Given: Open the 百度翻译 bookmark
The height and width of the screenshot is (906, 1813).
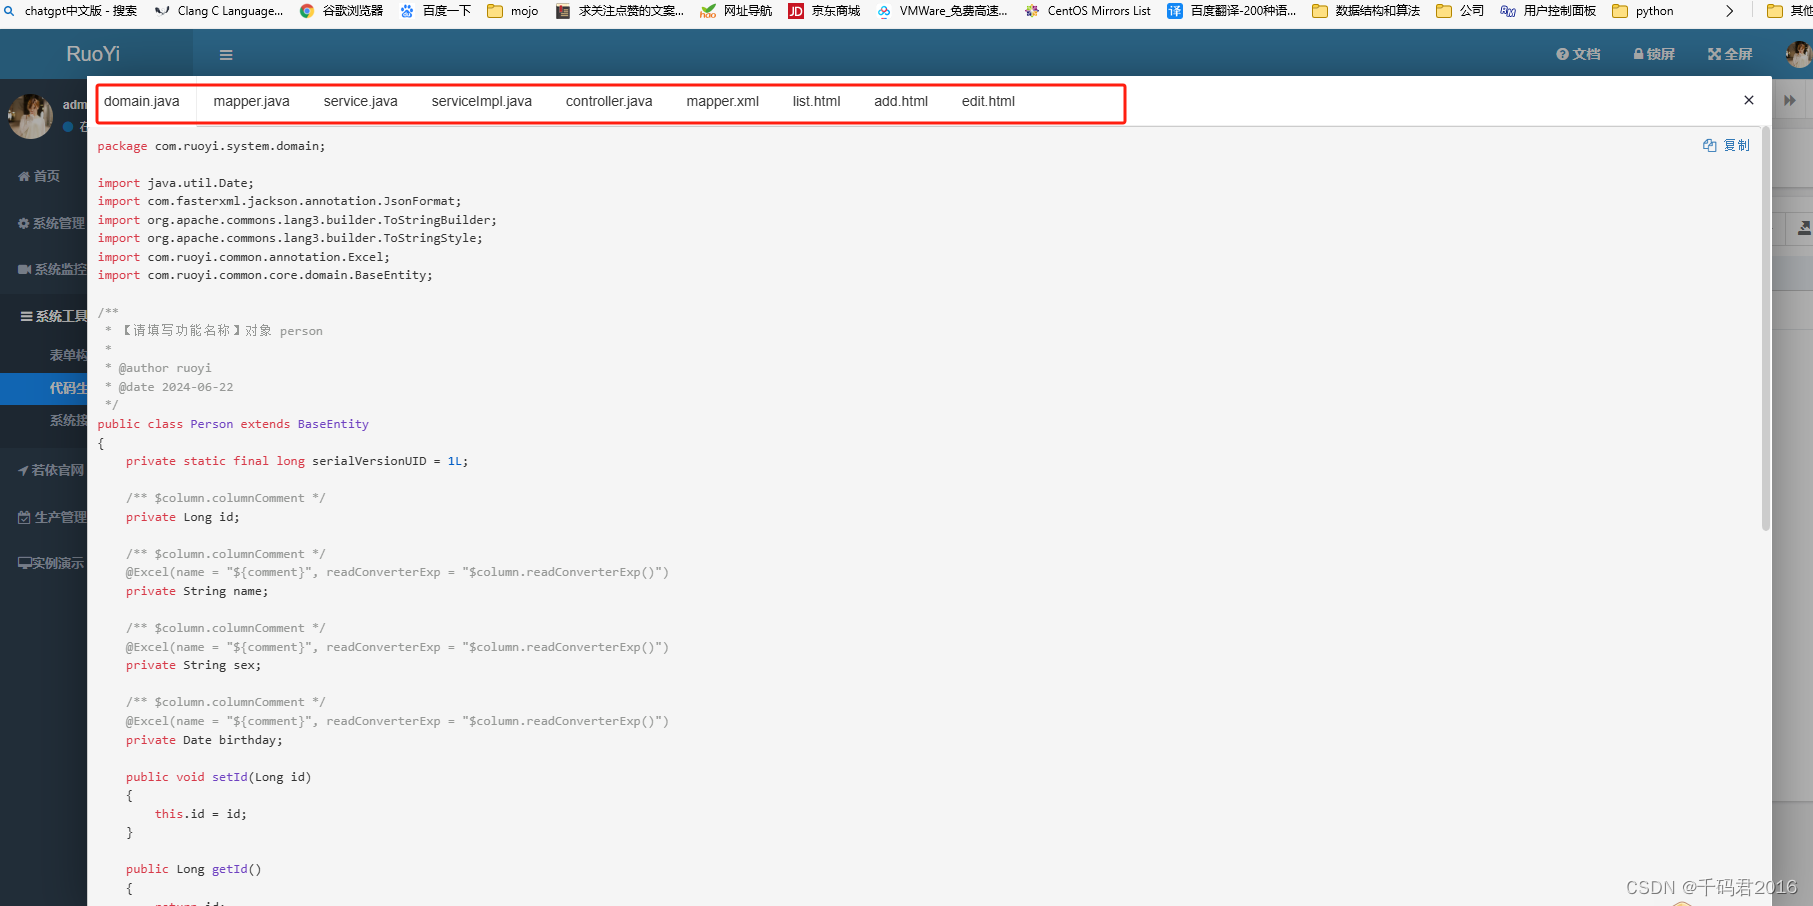Looking at the screenshot, I should pyautogui.click(x=1232, y=11).
